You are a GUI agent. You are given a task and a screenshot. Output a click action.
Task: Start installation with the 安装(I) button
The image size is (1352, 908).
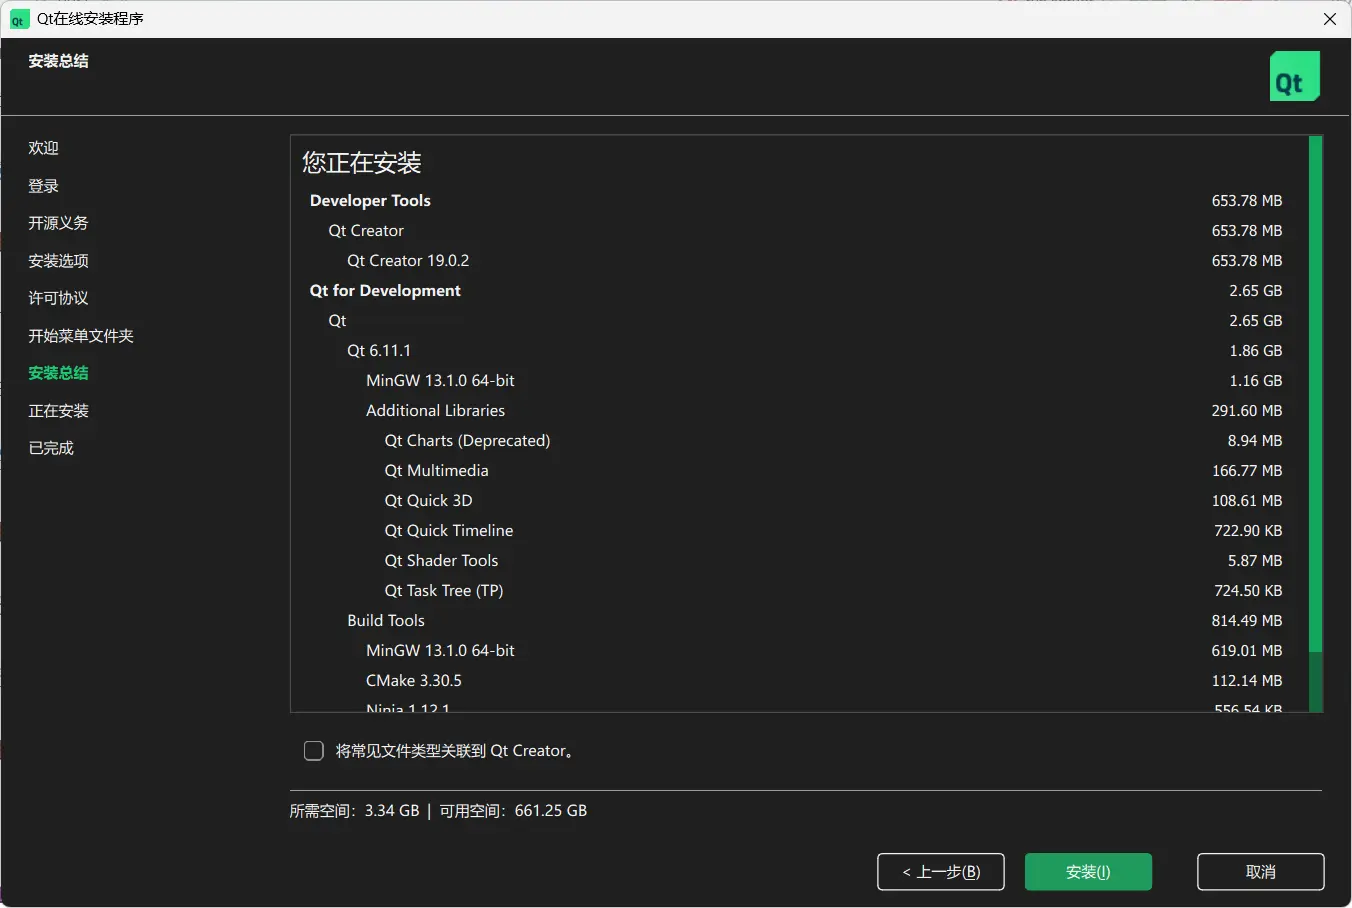point(1088,872)
